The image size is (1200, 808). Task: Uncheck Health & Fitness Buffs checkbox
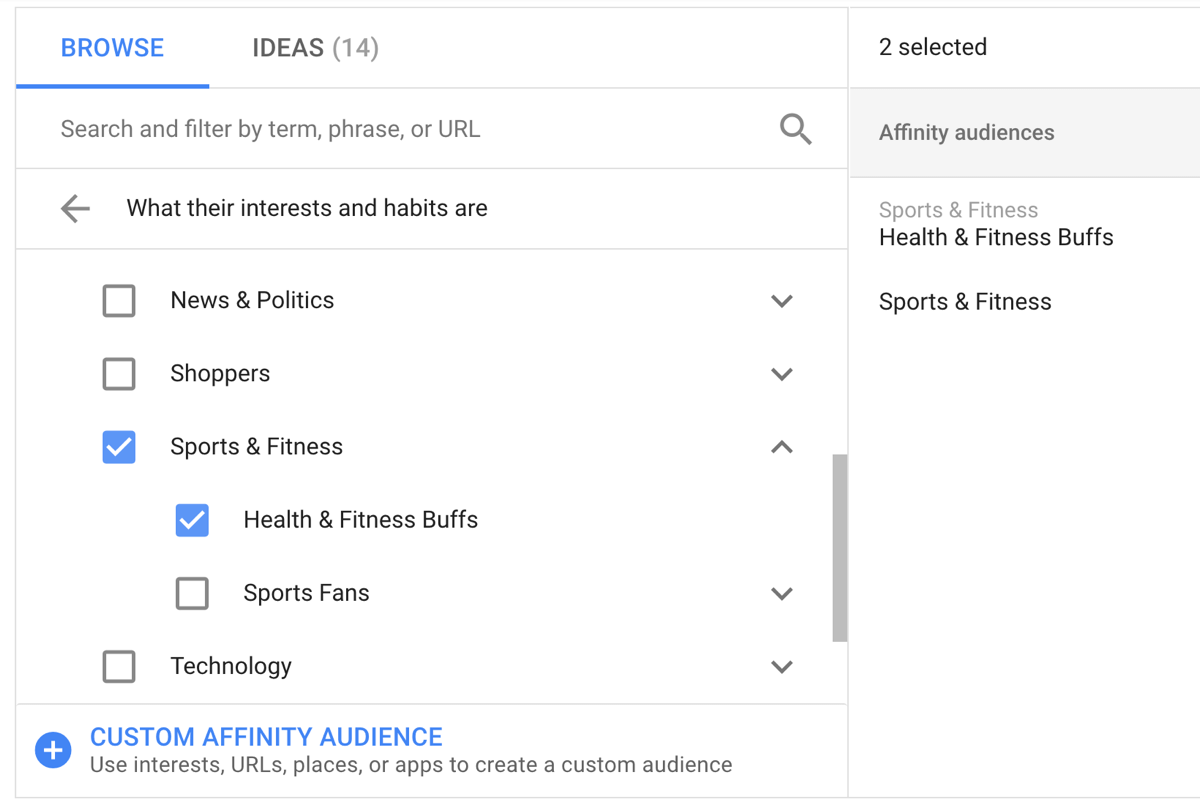pyautogui.click(x=192, y=520)
